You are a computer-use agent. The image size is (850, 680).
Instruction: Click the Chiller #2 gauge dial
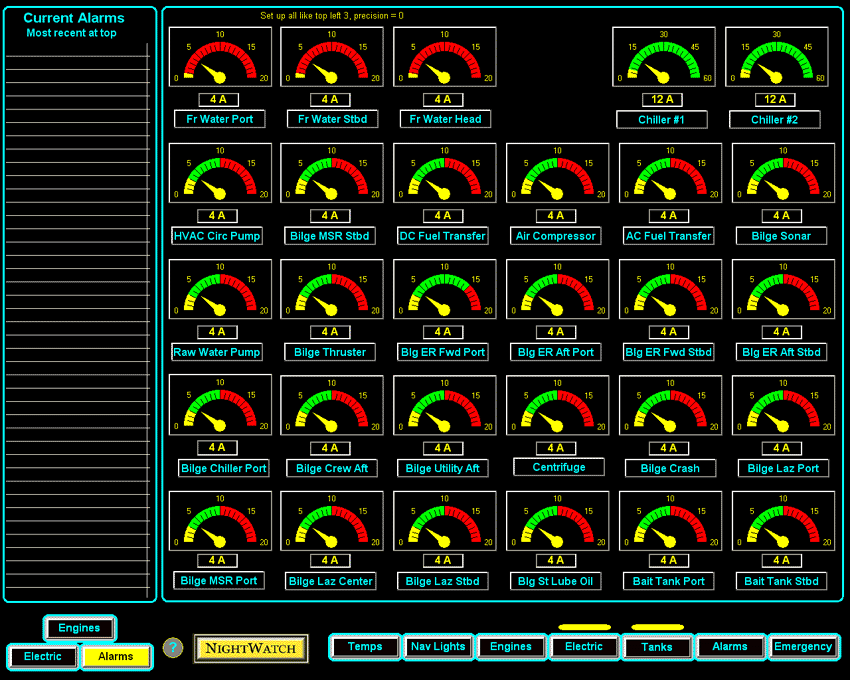click(x=777, y=57)
